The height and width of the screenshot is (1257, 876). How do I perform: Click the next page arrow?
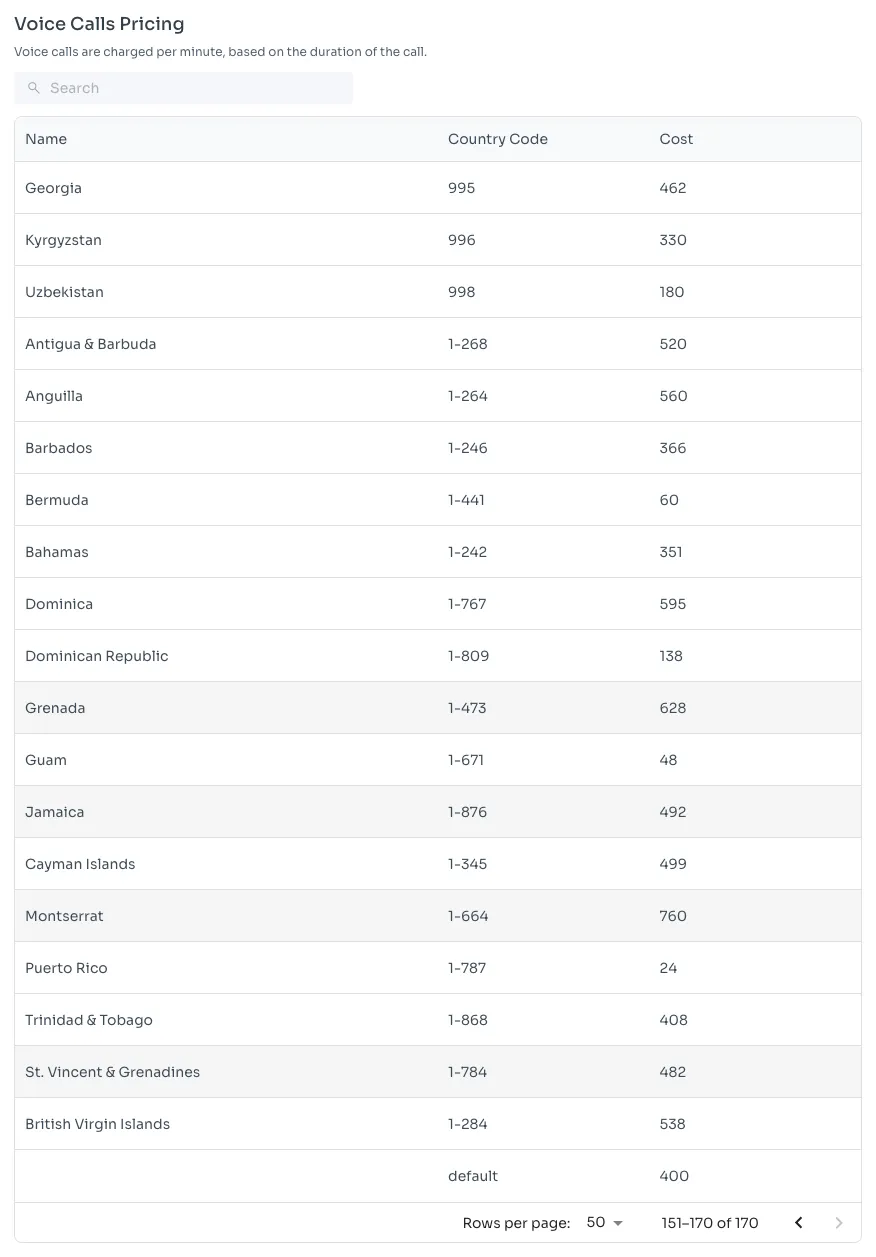[x=839, y=1223]
